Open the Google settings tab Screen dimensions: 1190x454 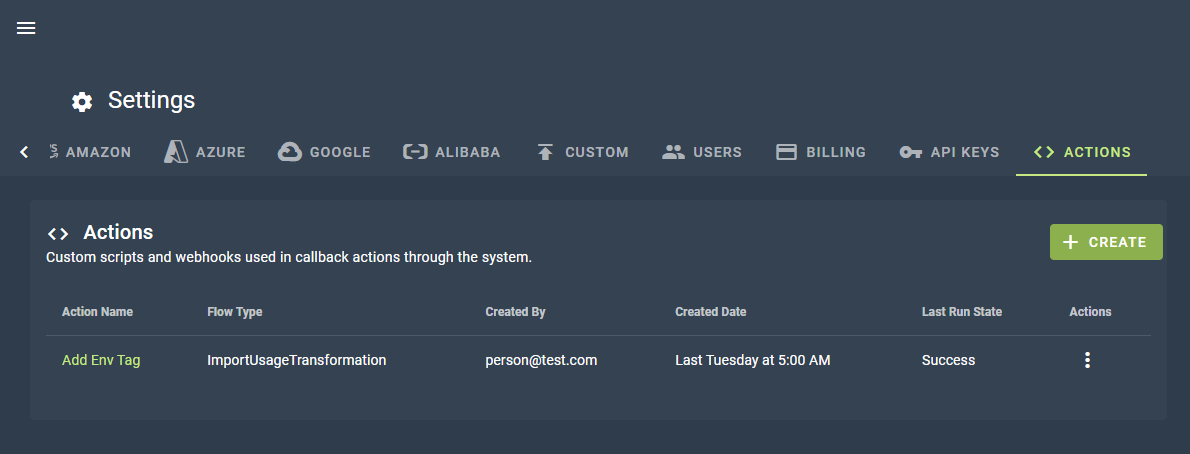coord(325,152)
